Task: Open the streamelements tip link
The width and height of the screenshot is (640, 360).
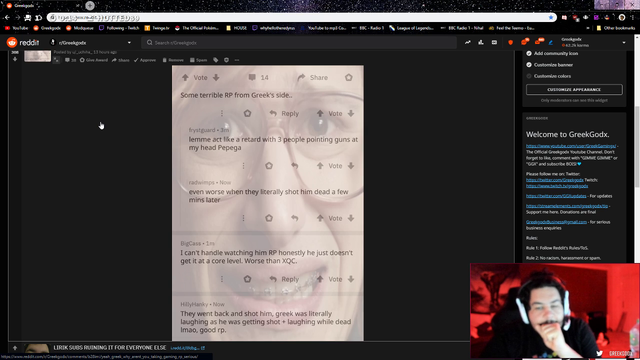Action: [567, 206]
